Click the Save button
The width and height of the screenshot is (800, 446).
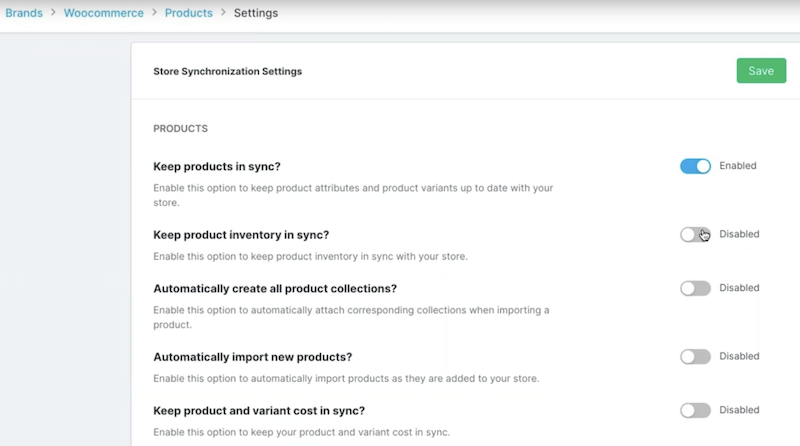click(x=761, y=70)
